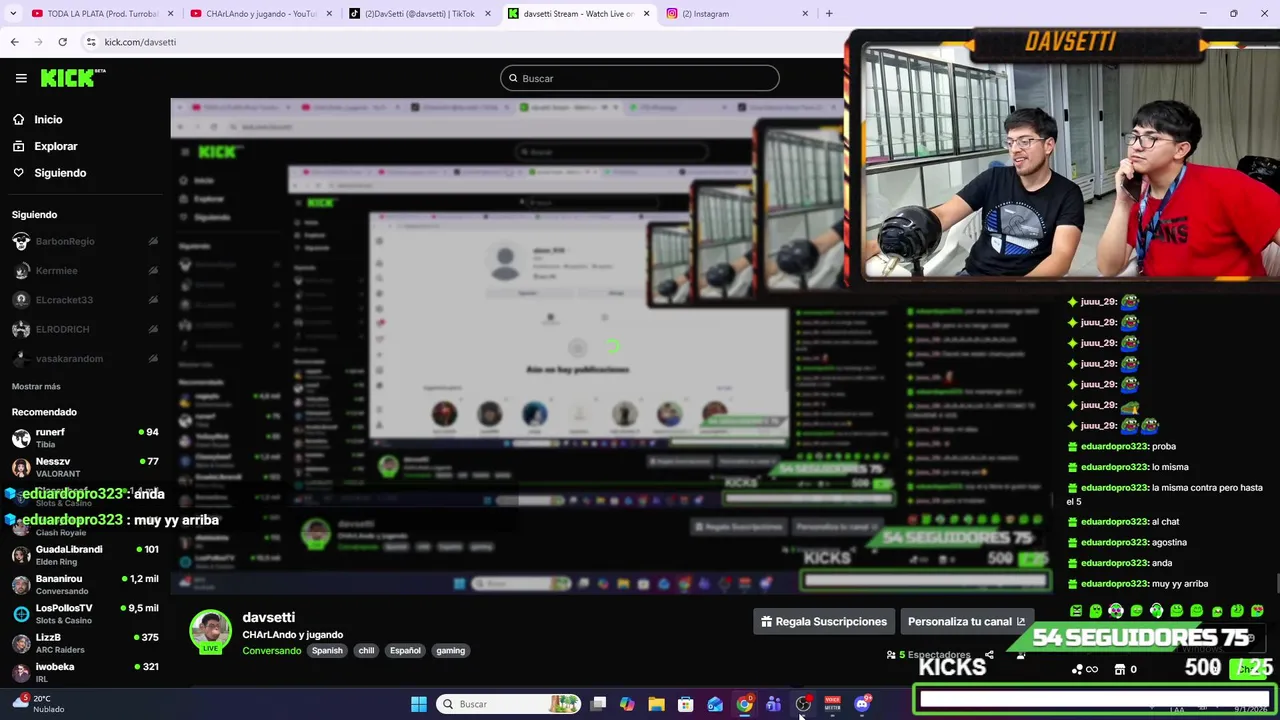Select the gaming stream tag
The height and width of the screenshot is (720, 1280).
pos(450,650)
